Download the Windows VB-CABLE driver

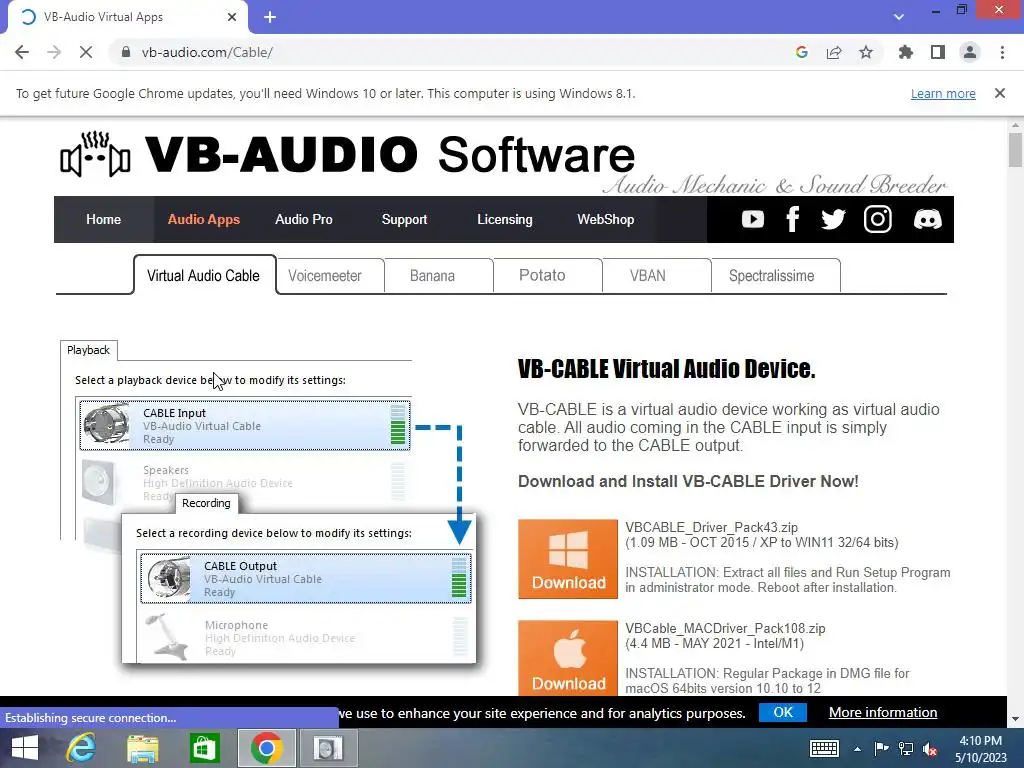tap(568, 559)
